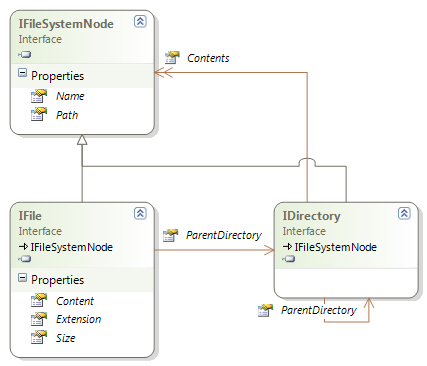Collapse Properties section in IFileSystemNode
Image resolution: width=427 pixels, height=366 pixels.
[x=22, y=72]
